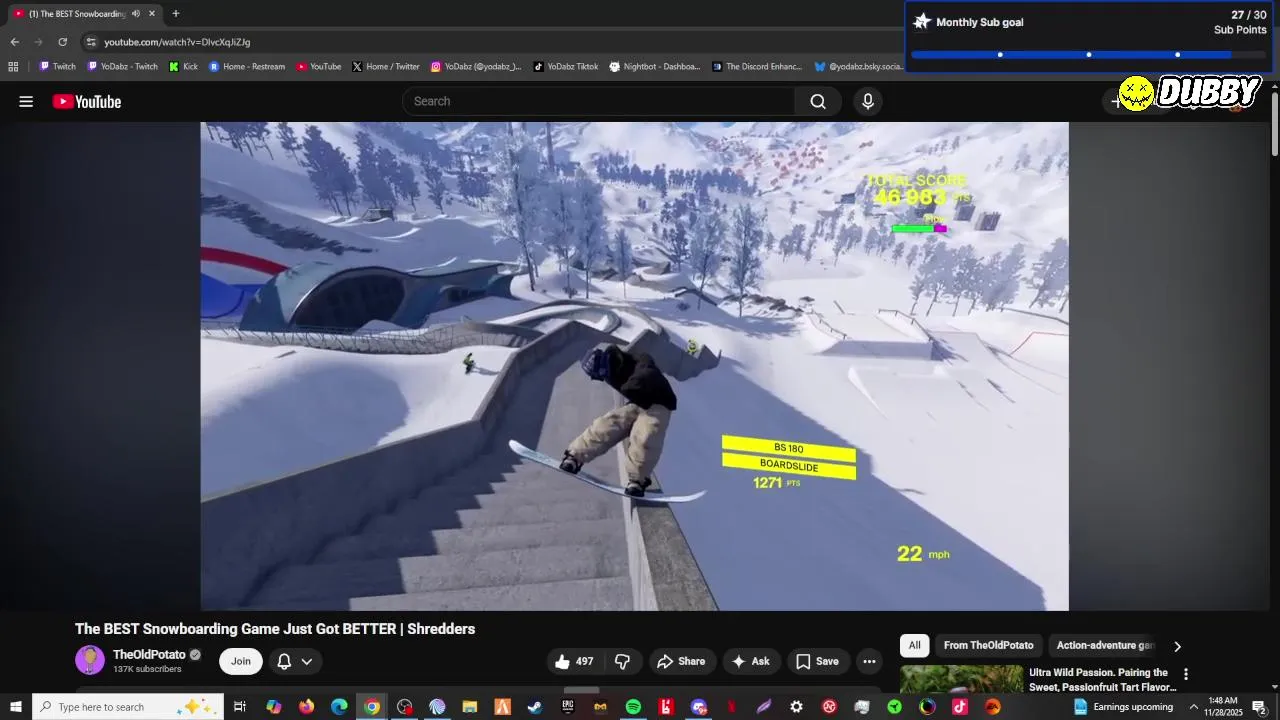Open the Twitch bookmark
The width and height of the screenshot is (1280, 720).
click(x=57, y=67)
